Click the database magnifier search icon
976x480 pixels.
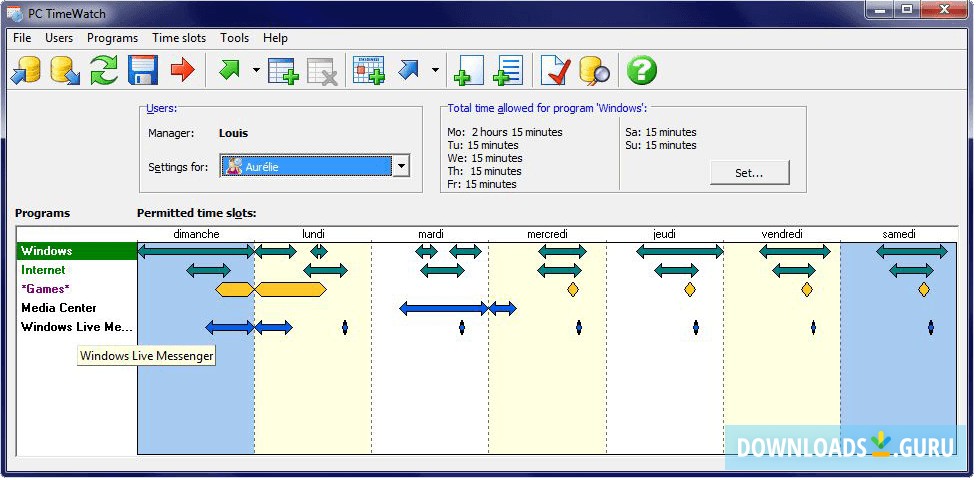(x=594, y=70)
